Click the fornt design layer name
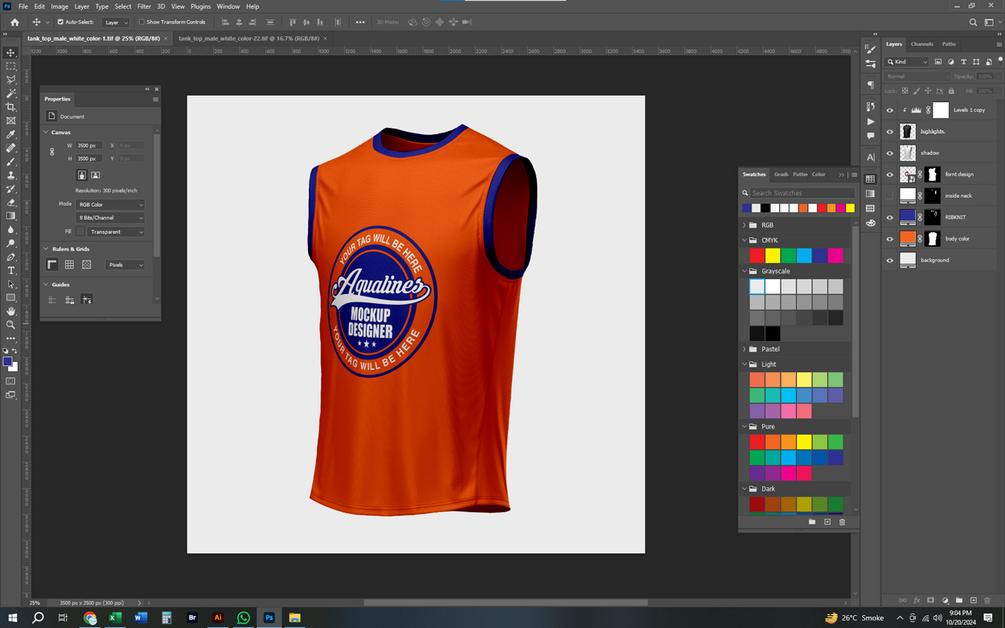1005x628 pixels. pyautogui.click(x=959, y=174)
